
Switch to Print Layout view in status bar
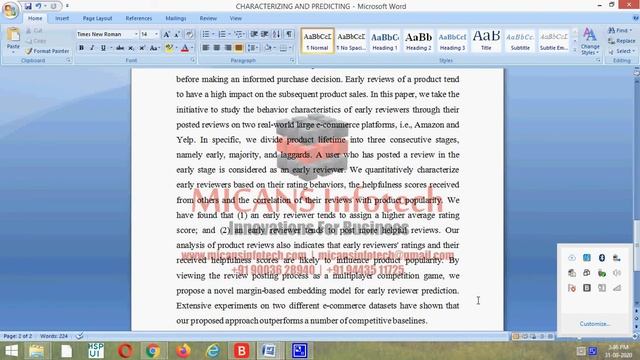pos(516,336)
